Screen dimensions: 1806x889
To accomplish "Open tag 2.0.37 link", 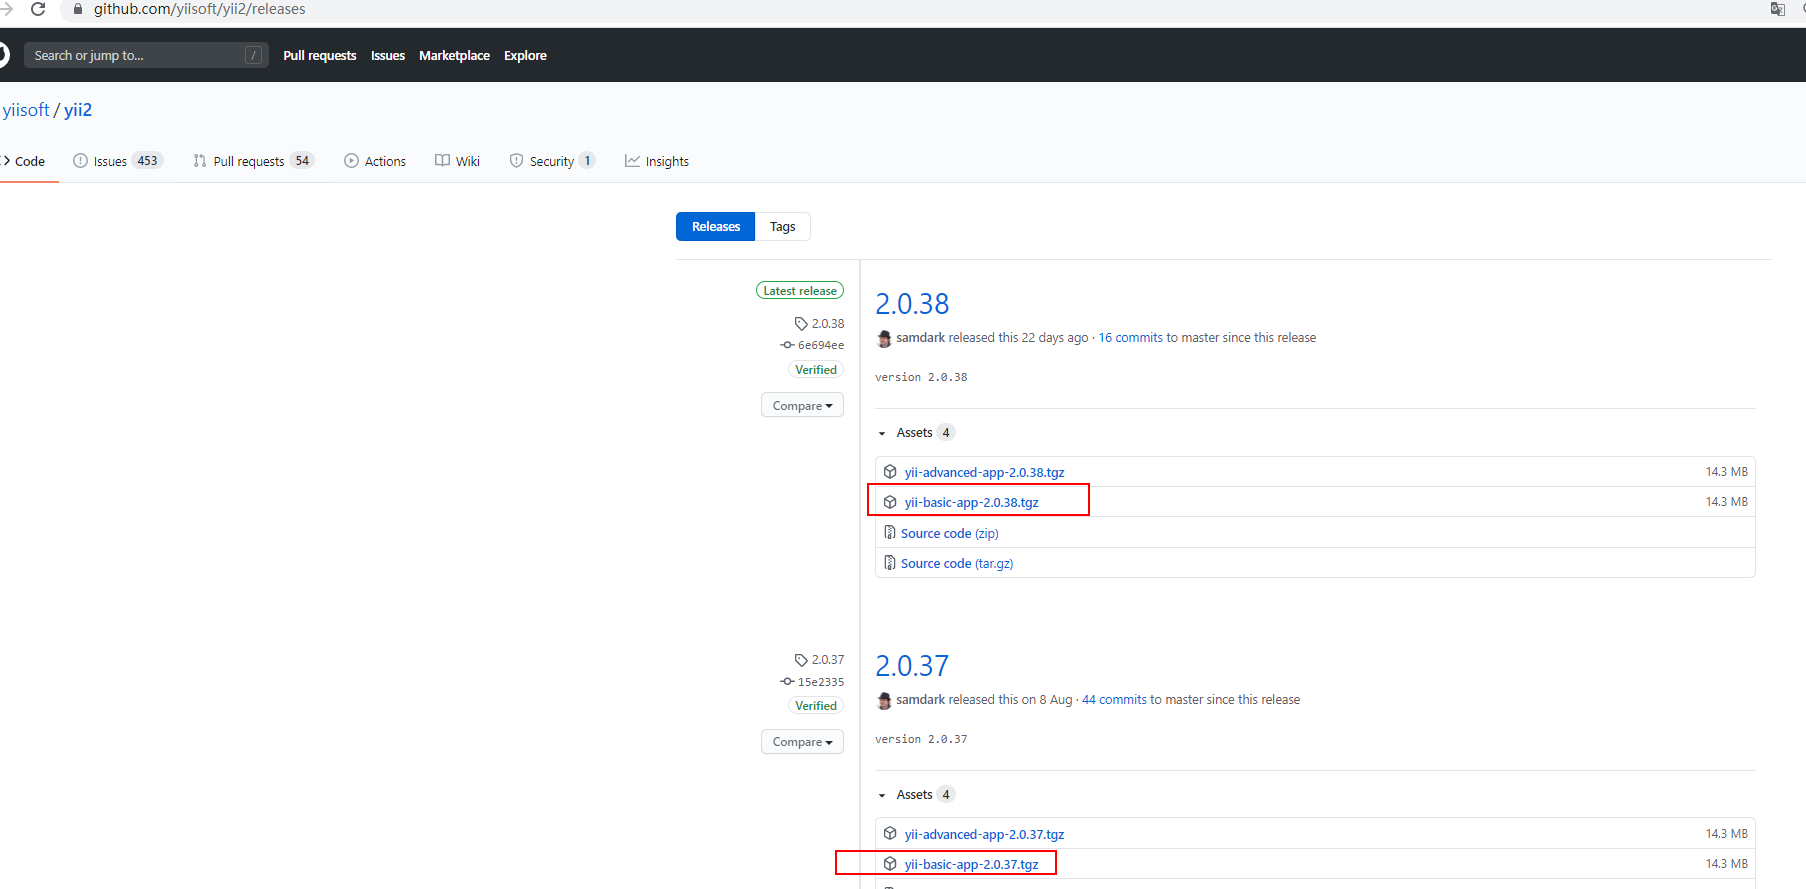I will tap(819, 660).
